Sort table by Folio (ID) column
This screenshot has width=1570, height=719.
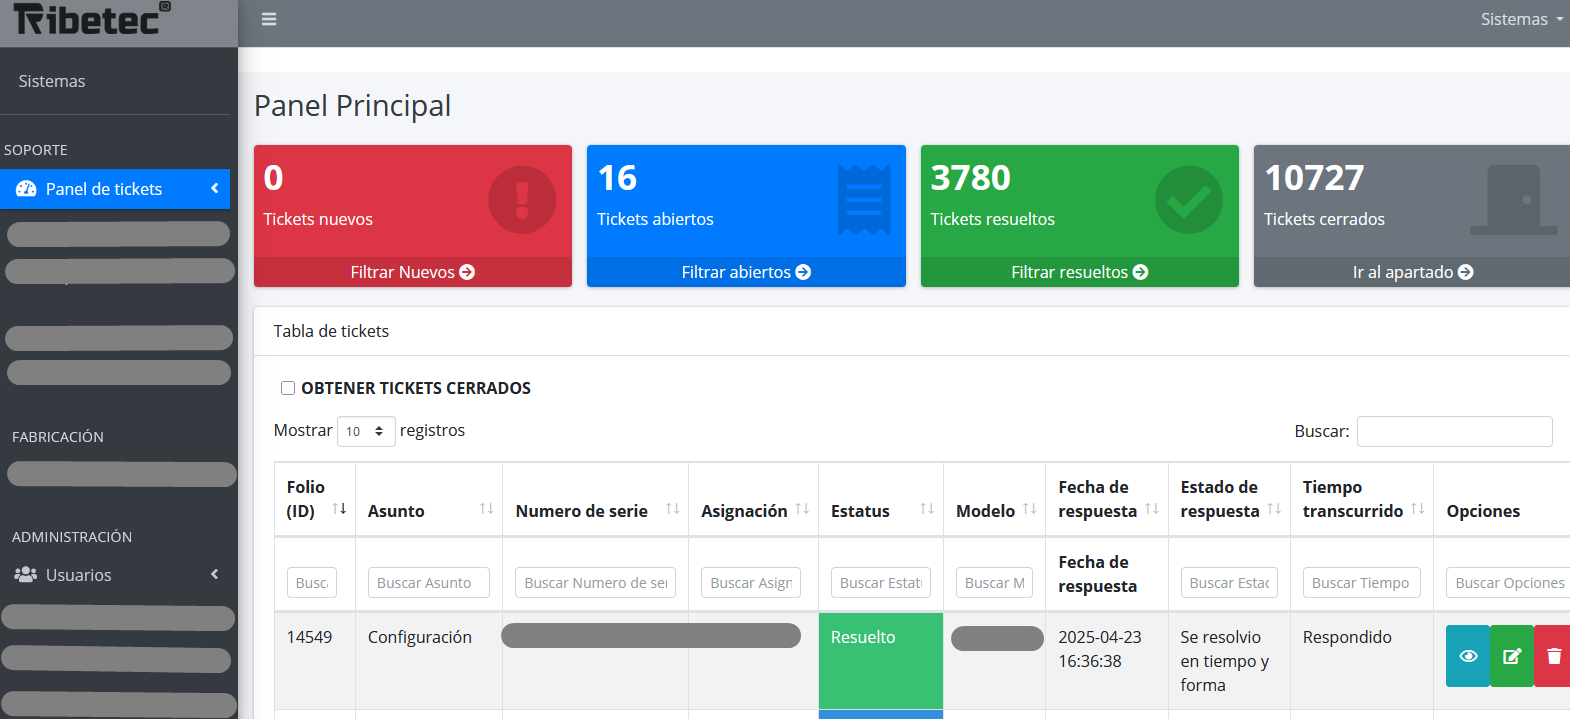[339, 509]
